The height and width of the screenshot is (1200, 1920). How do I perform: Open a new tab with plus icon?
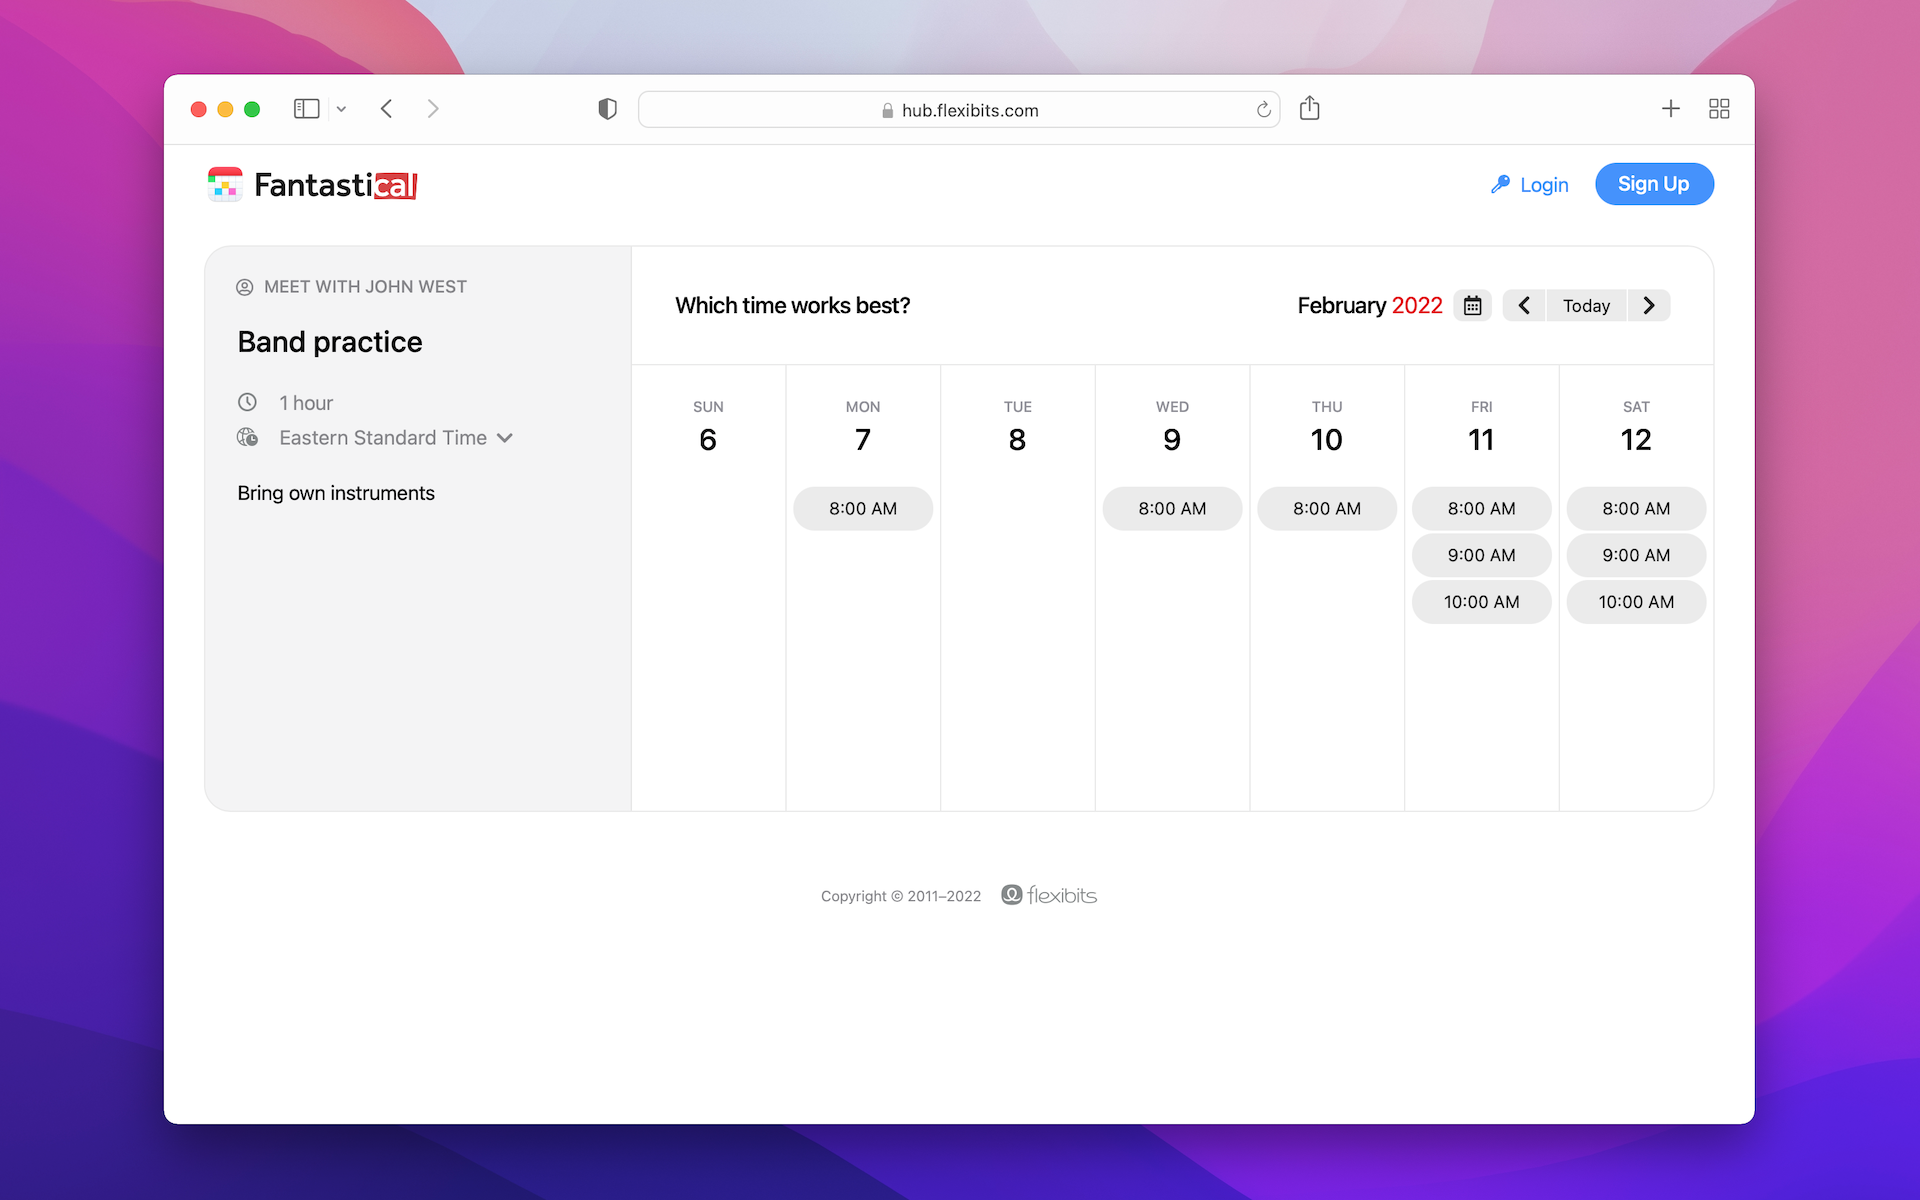[1671, 109]
